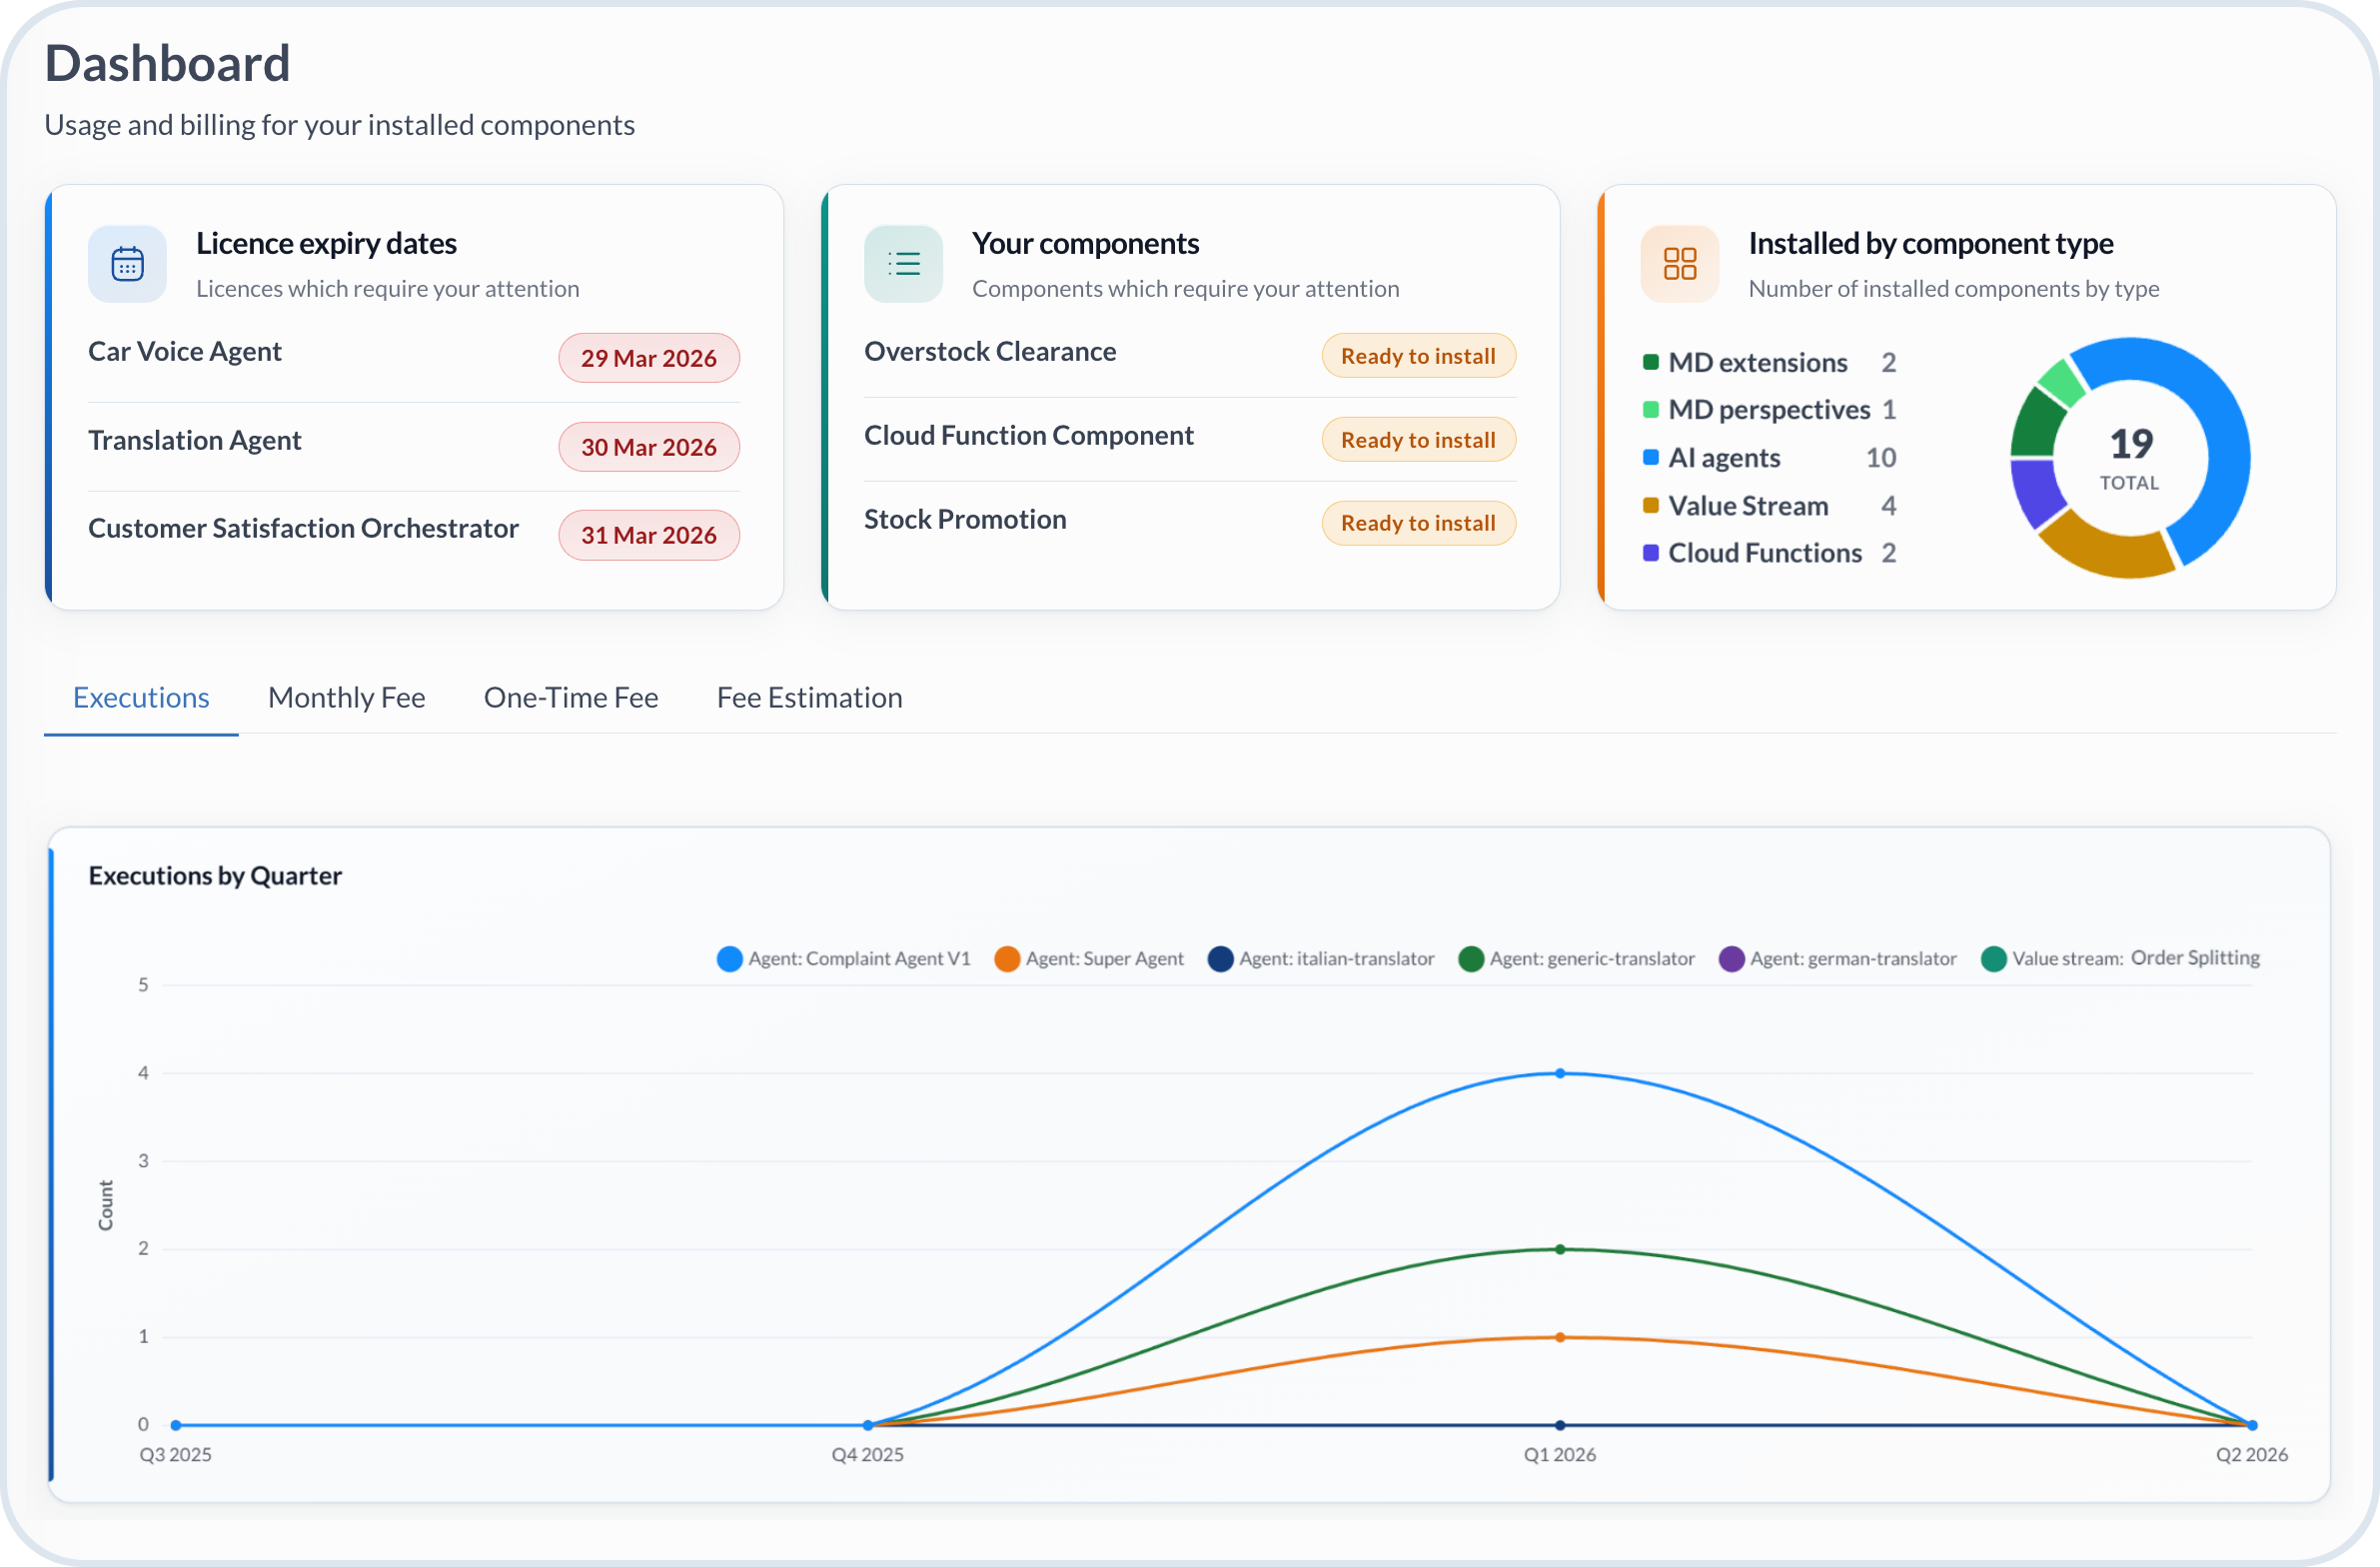Click the Q2 2026 axis label
Screen dimensions: 2380x1567
(2252, 1456)
